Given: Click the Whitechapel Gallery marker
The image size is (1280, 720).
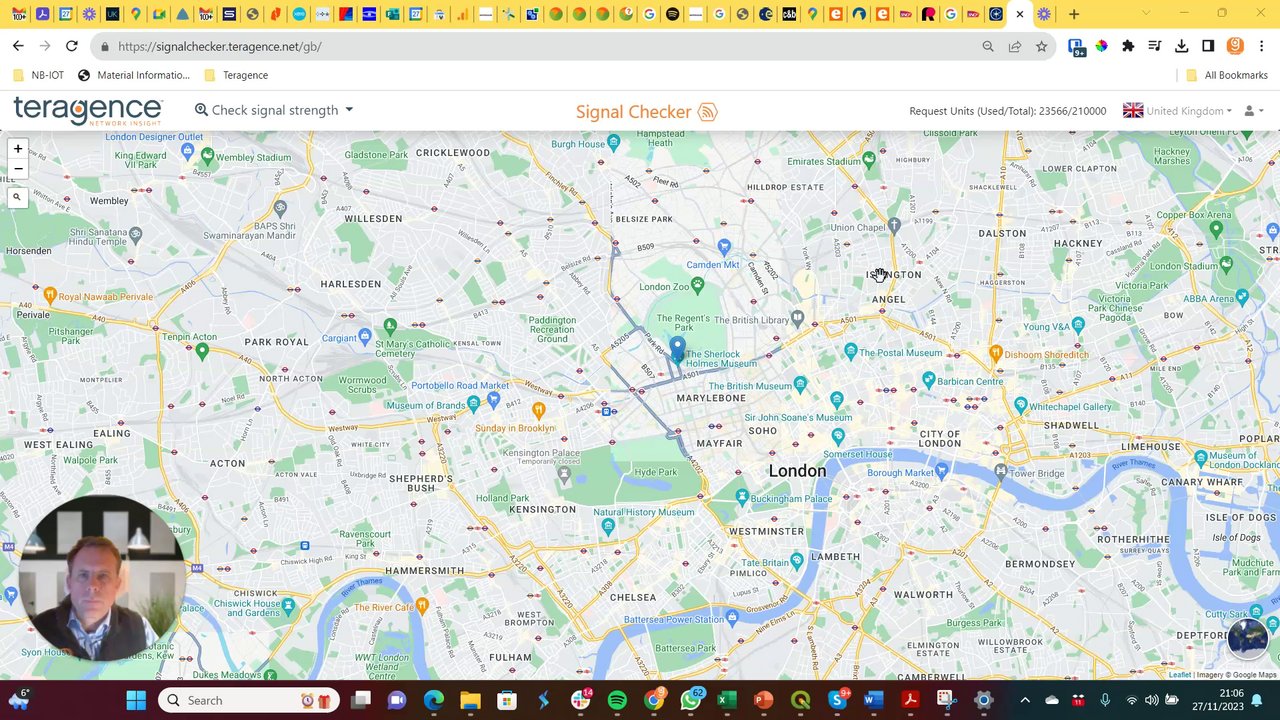Looking at the screenshot, I should pyautogui.click(x=1020, y=405).
